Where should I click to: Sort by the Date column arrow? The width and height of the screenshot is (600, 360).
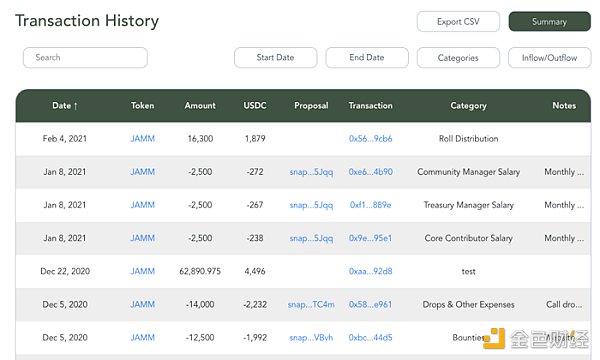pyautogui.click(x=76, y=106)
